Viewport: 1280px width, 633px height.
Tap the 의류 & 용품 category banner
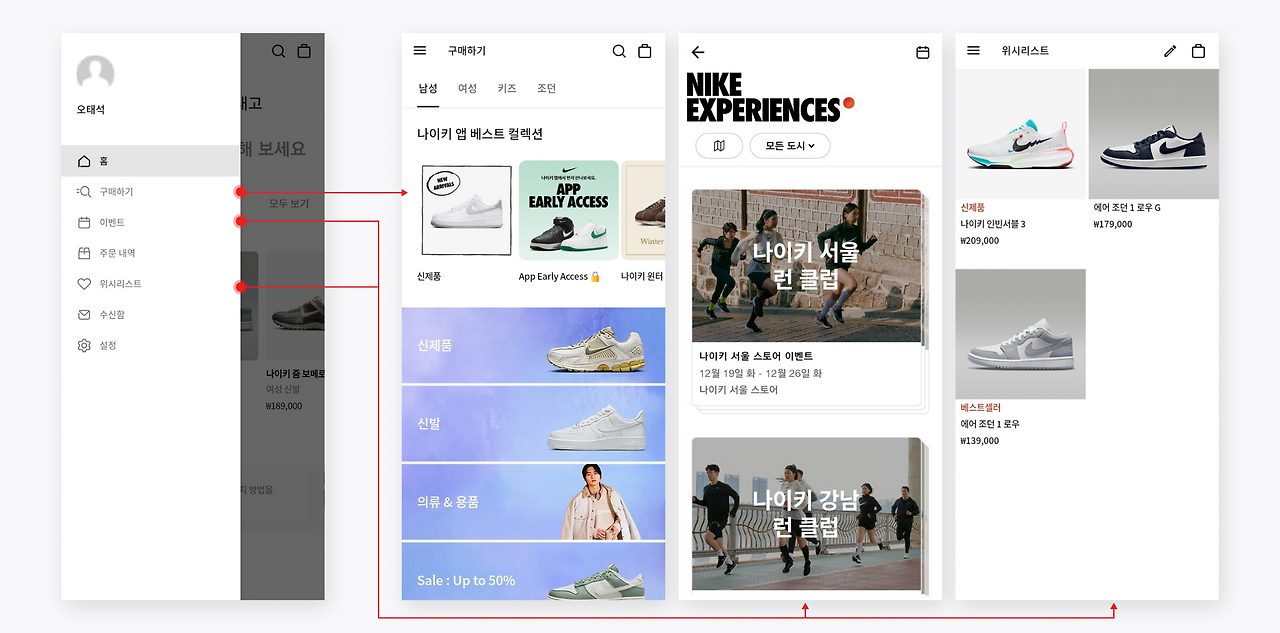533,501
